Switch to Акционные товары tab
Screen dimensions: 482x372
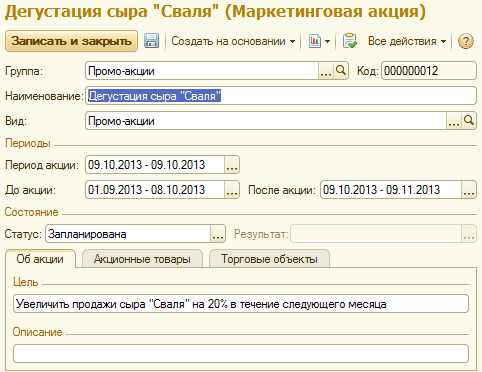tap(142, 259)
